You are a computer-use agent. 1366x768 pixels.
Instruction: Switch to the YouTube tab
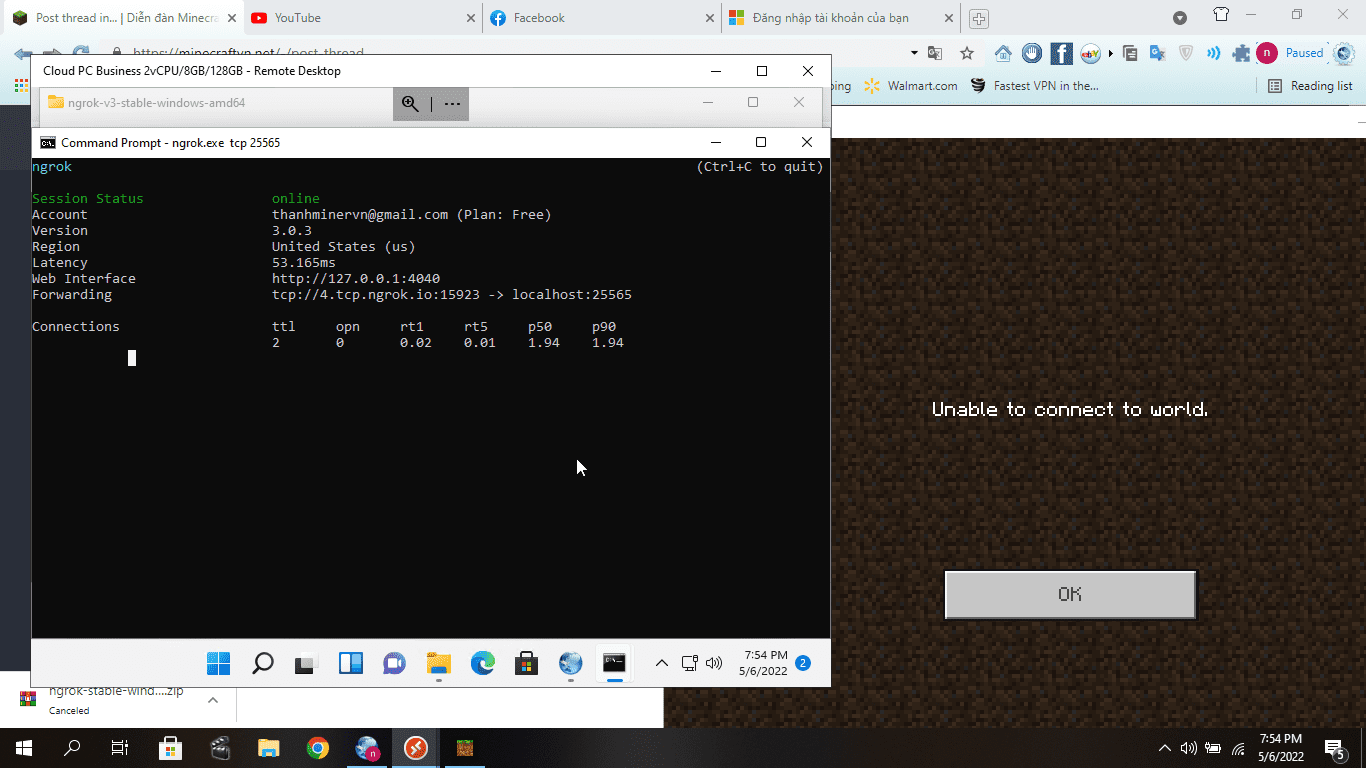click(x=361, y=18)
